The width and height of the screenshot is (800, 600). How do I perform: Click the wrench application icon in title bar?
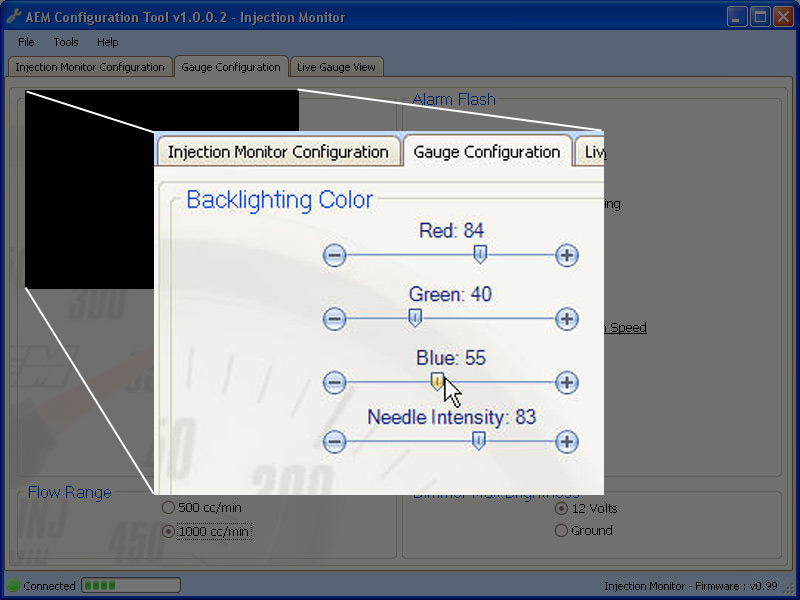13,17
